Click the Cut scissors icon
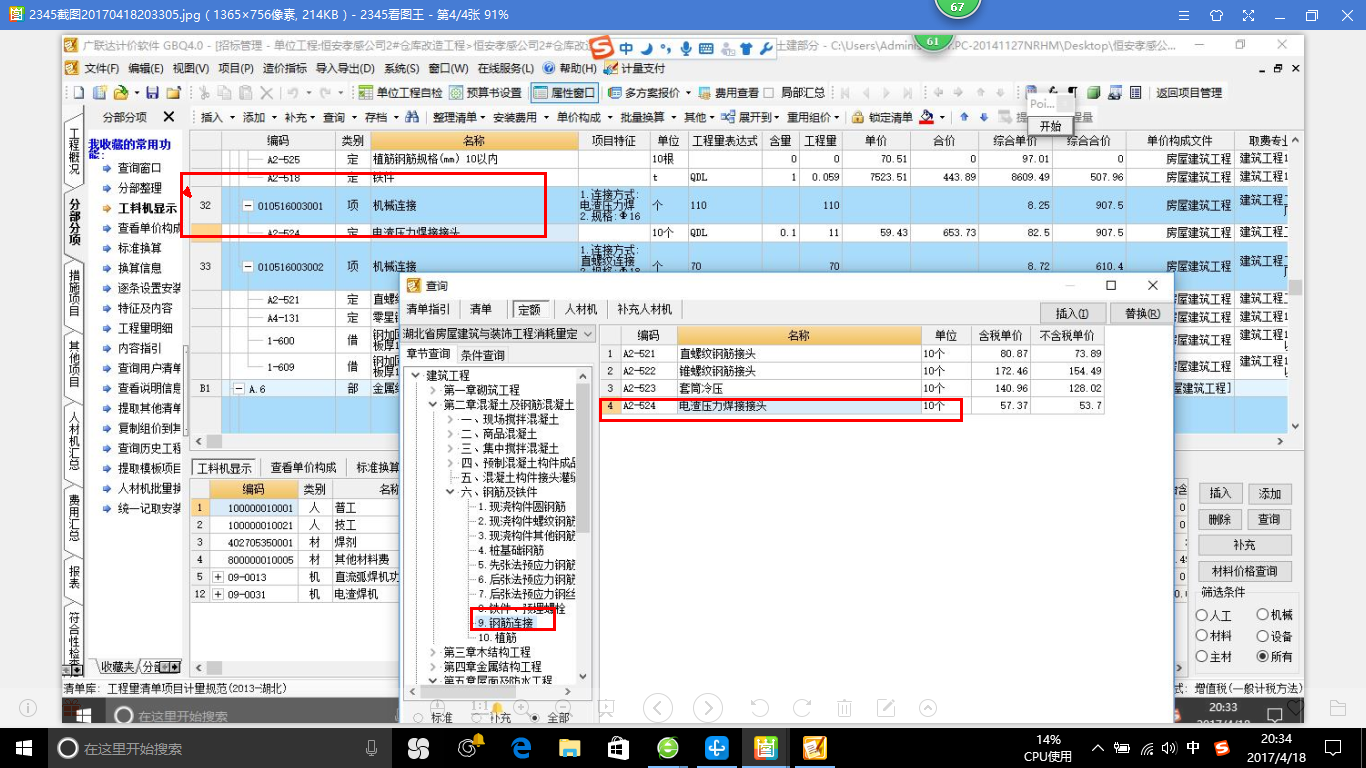 coord(203,92)
